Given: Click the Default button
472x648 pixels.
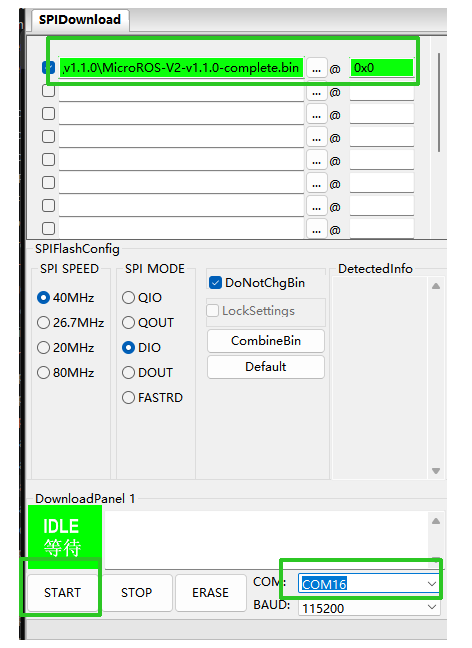Looking at the screenshot, I should click(x=266, y=367).
